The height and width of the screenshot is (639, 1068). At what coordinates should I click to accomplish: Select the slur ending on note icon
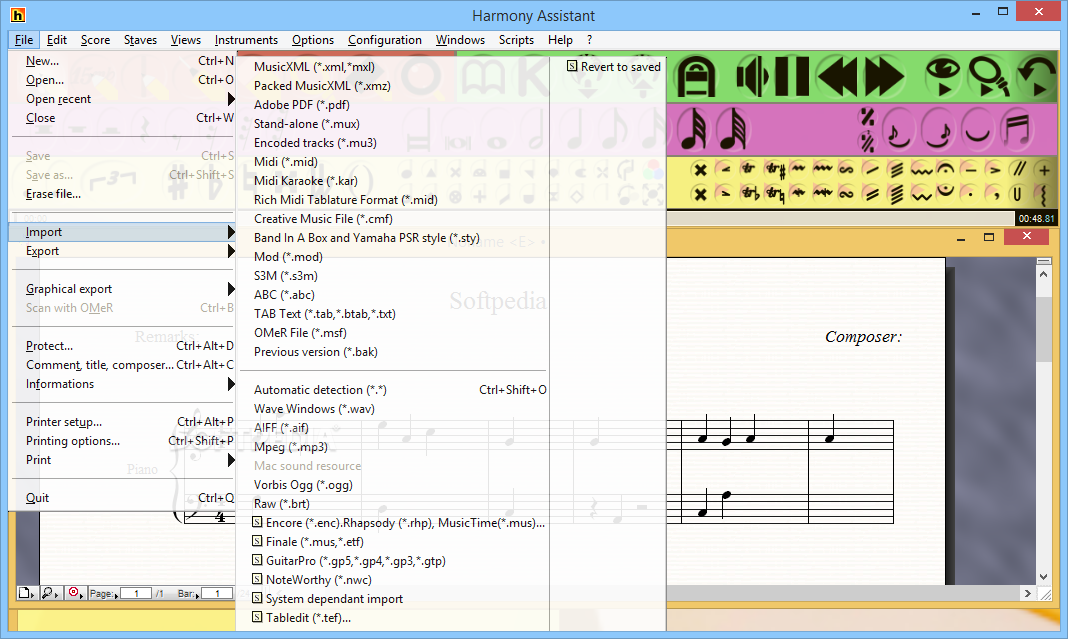click(938, 129)
